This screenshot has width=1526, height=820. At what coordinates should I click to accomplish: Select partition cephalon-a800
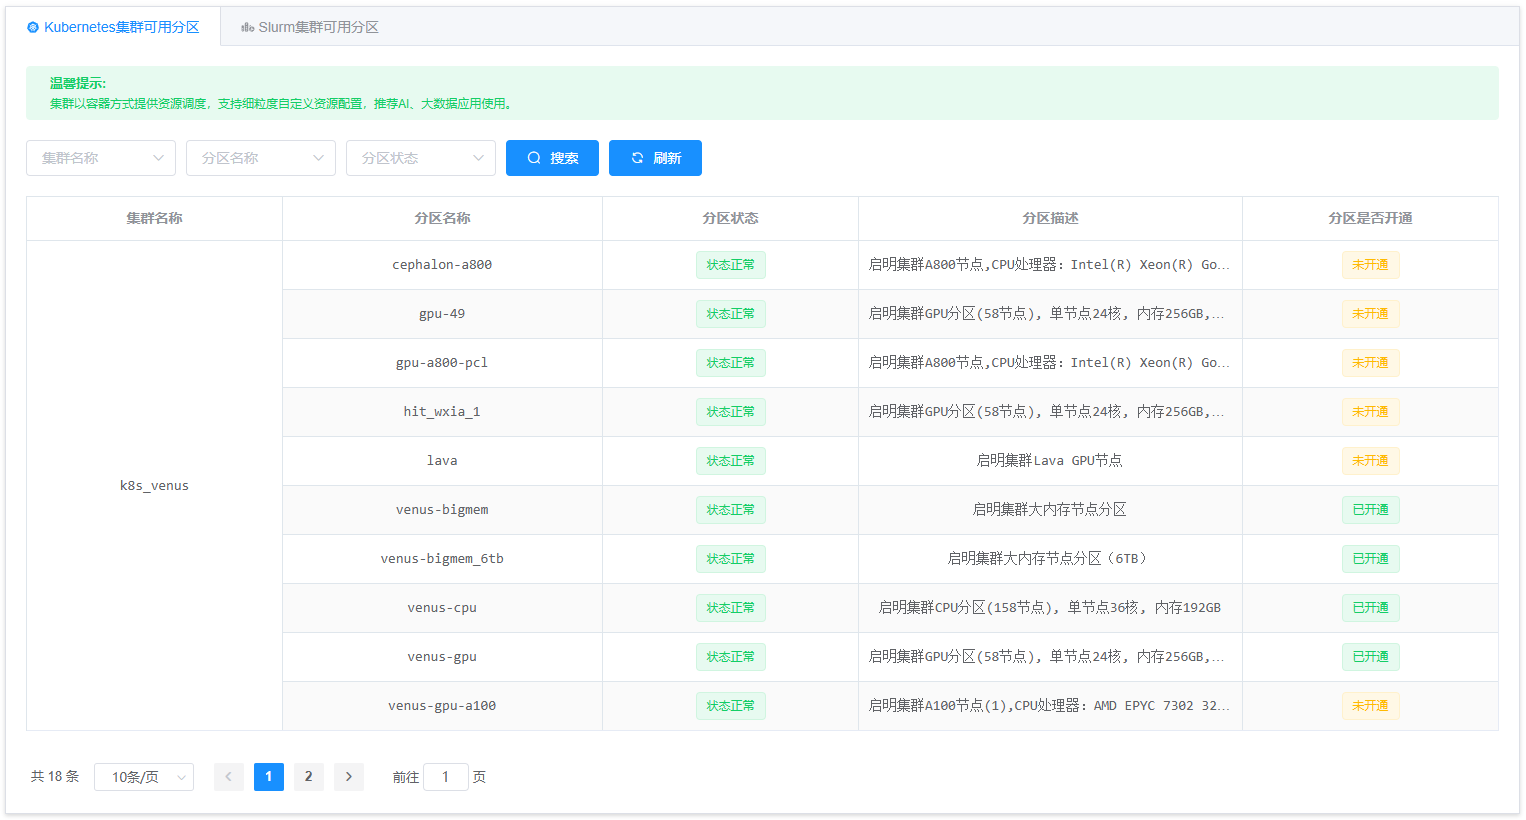[442, 265]
